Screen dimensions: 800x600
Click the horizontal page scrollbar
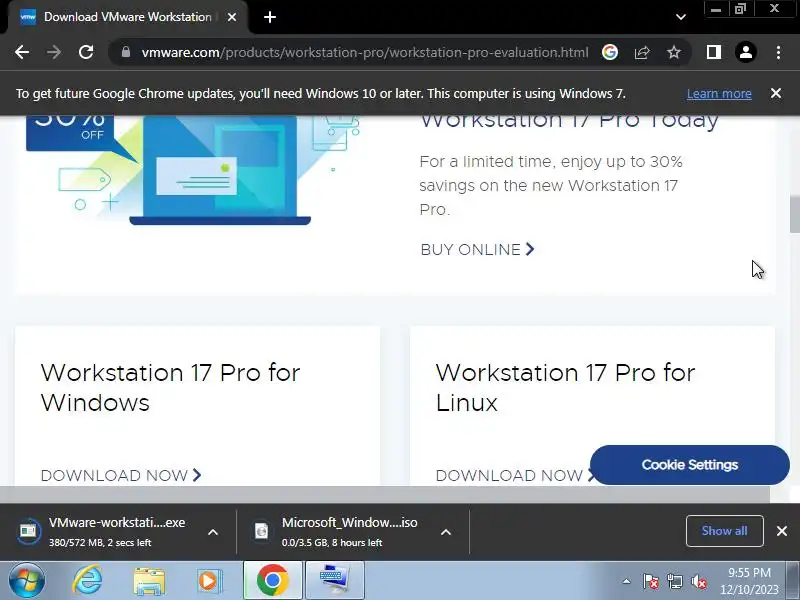[x=385, y=494]
